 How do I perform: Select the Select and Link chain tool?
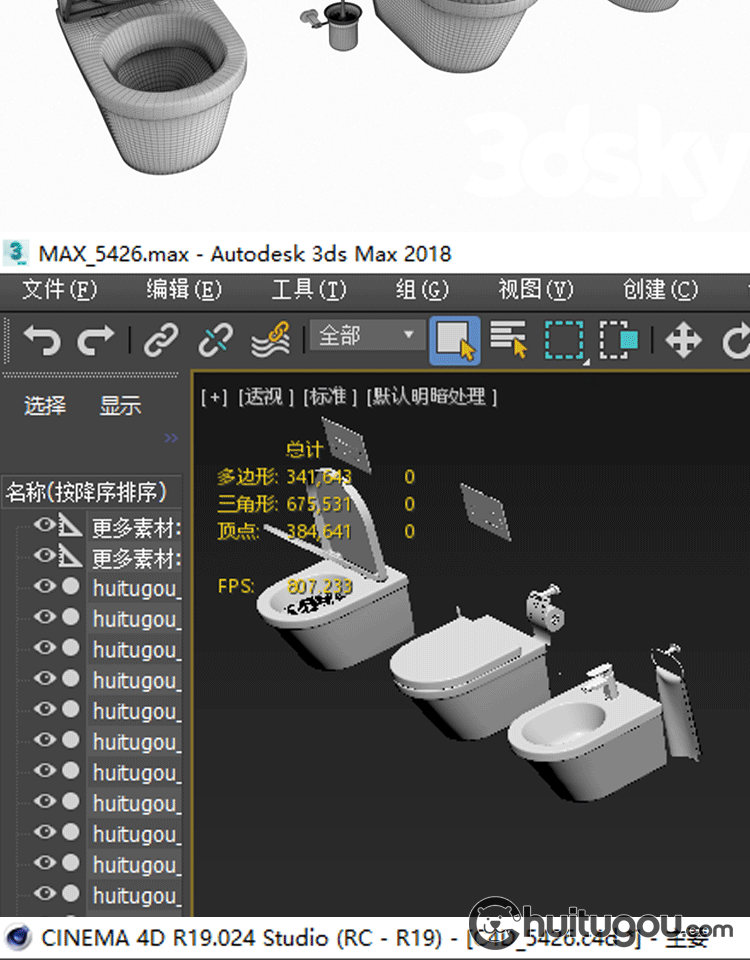click(161, 340)
